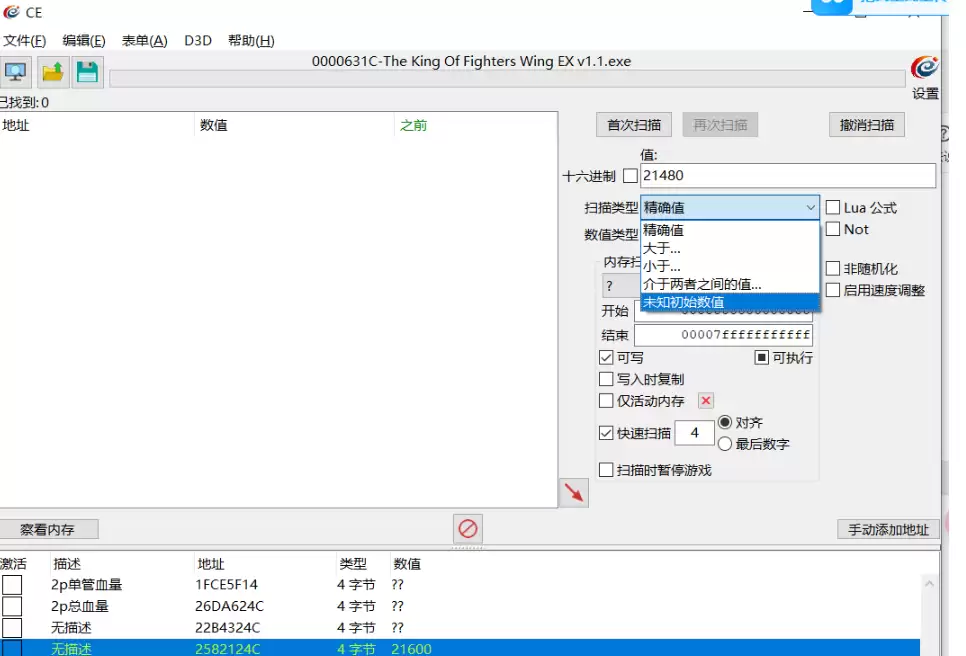
Task: Toggle the fast scan checkbox
Action: click(606, 433)
